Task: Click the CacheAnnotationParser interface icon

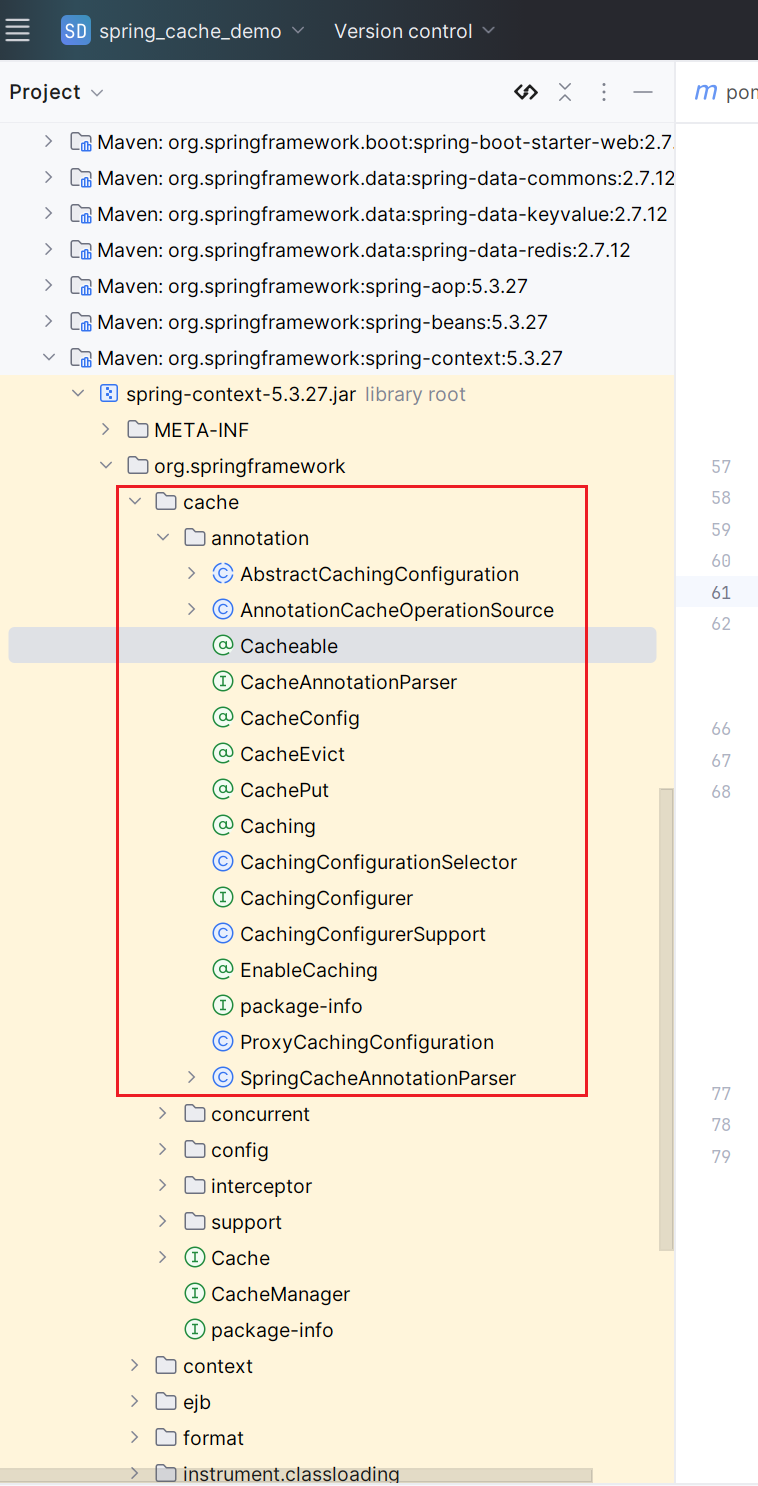Action: (x=223, y=682)
